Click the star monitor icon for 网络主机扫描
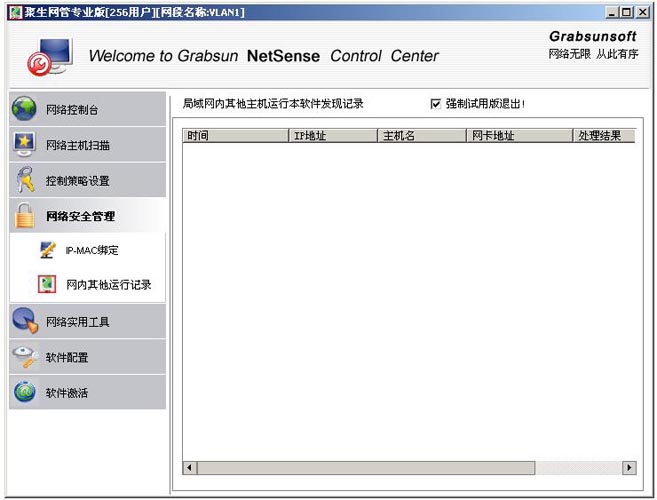 pos(24,144)
